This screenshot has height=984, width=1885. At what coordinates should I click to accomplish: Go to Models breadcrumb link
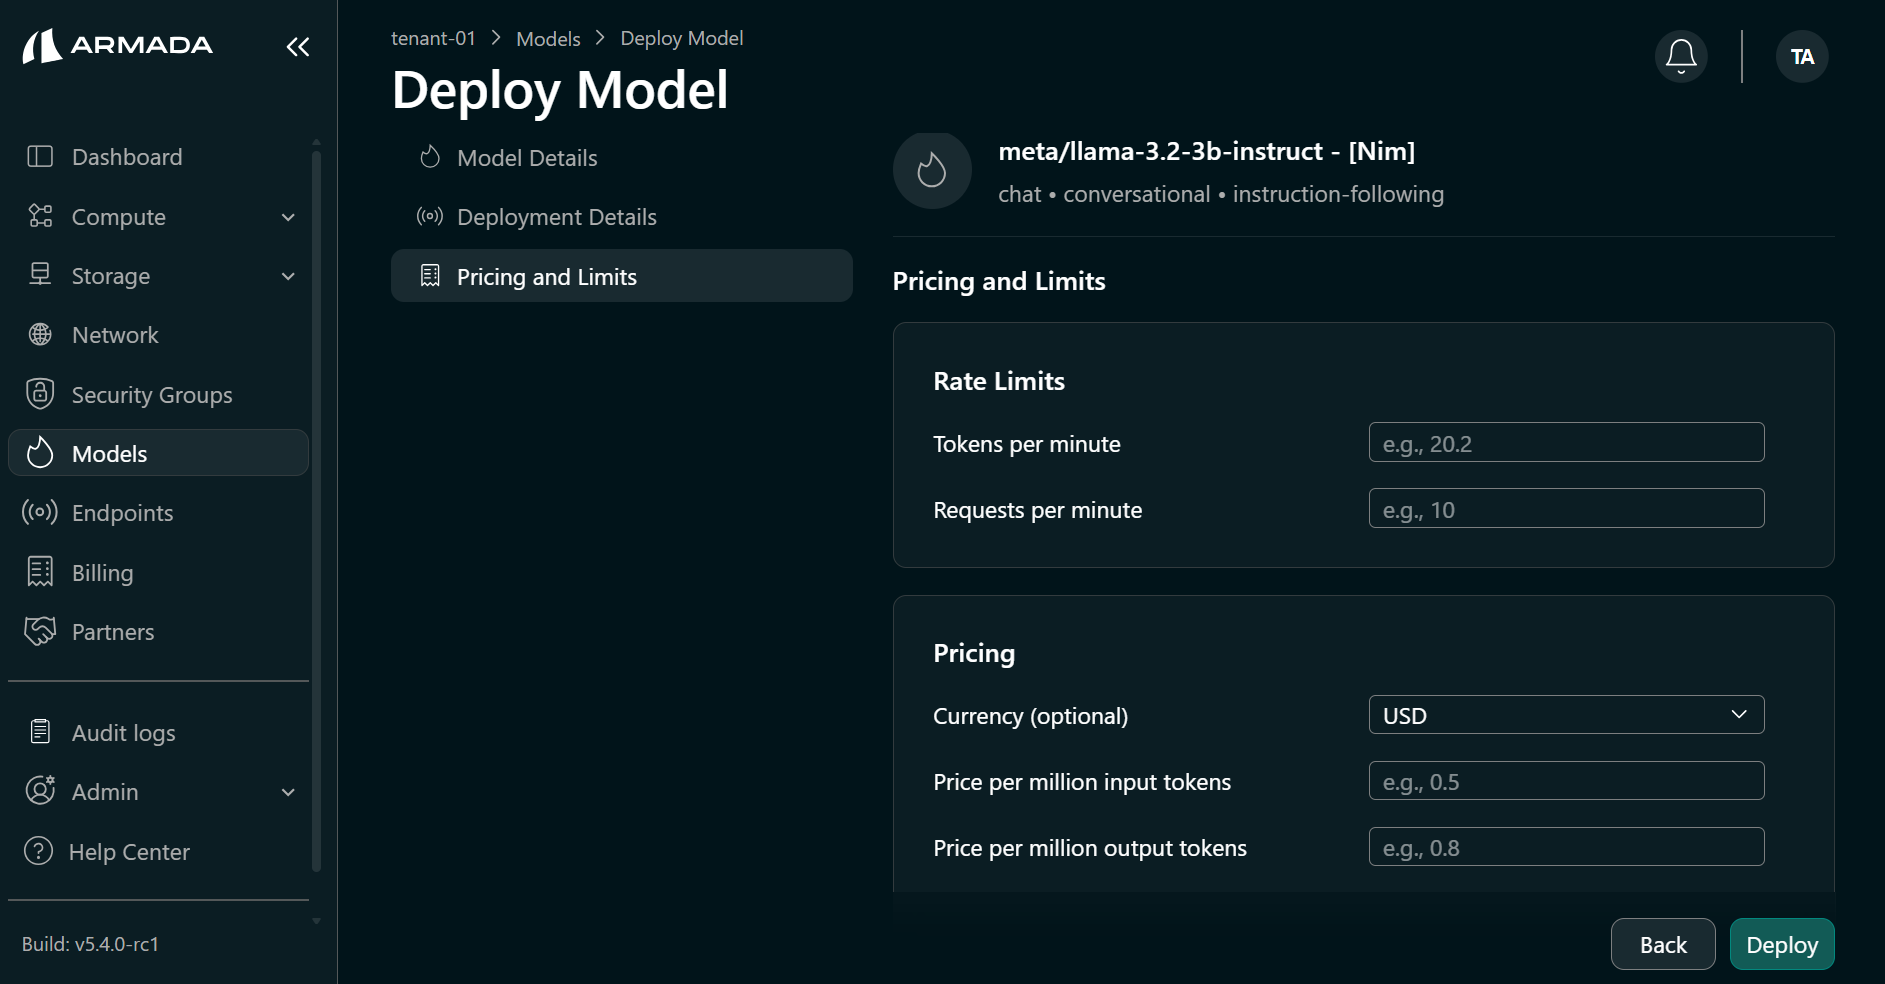[x=548, y=39]
